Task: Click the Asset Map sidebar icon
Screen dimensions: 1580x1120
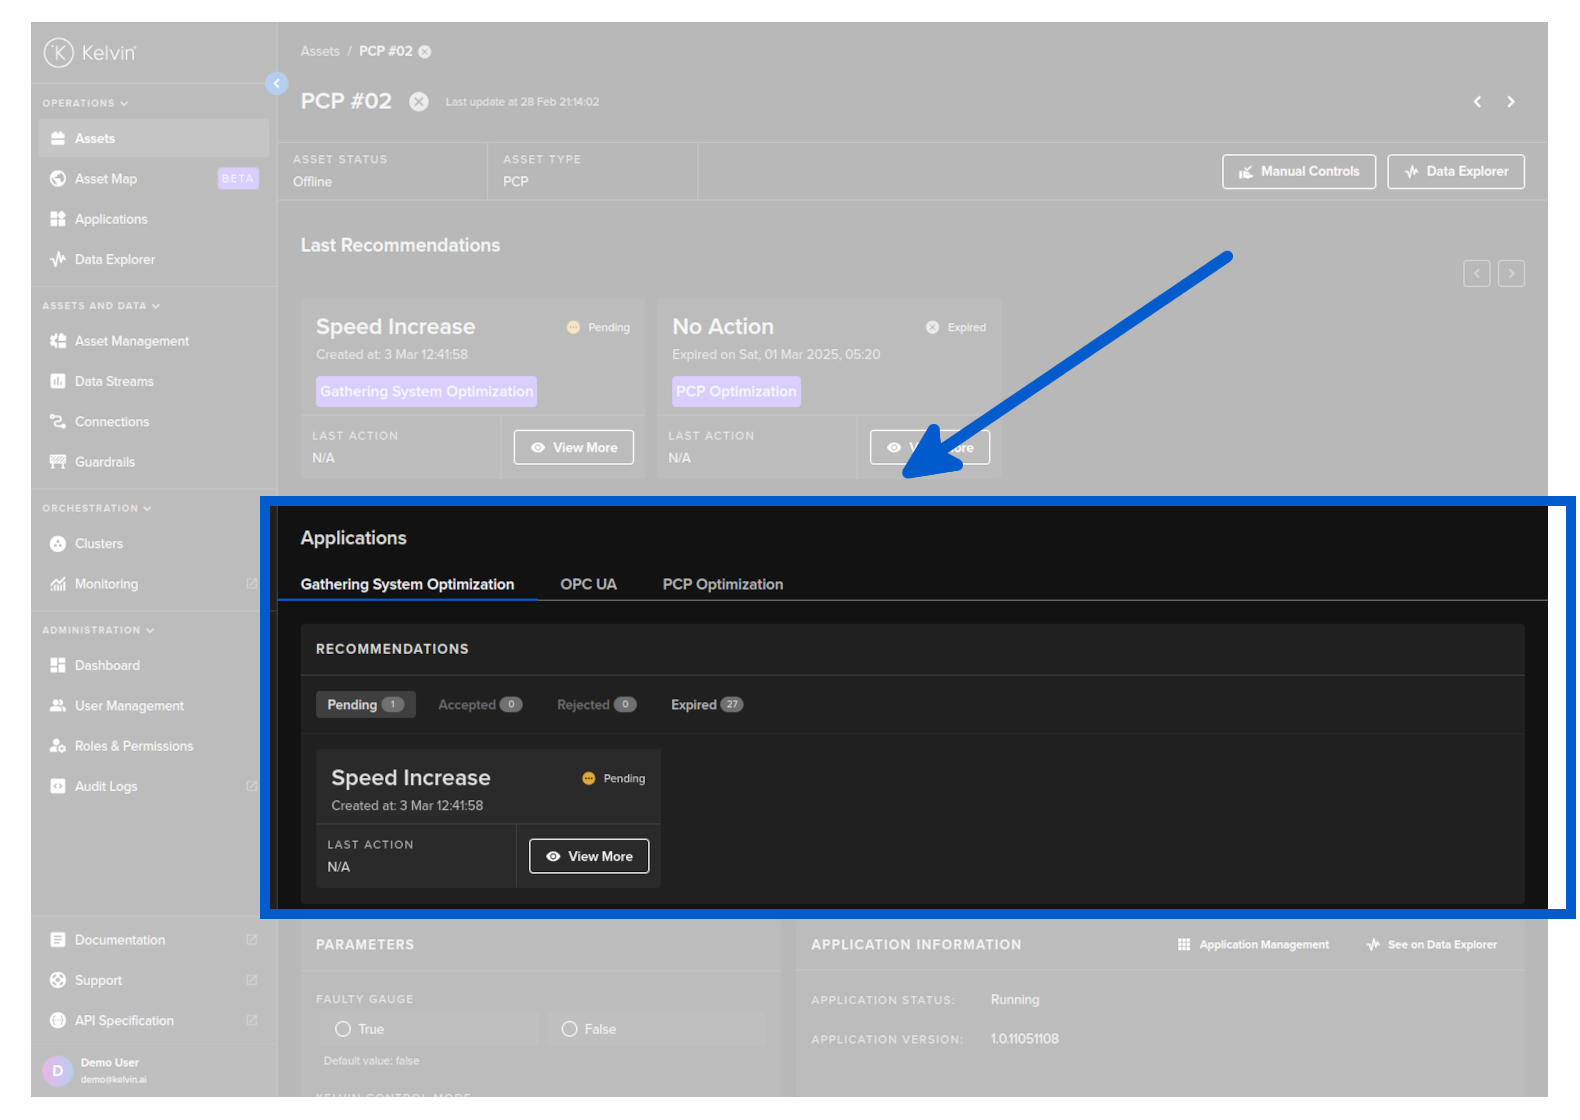Action: click(58, 179)
